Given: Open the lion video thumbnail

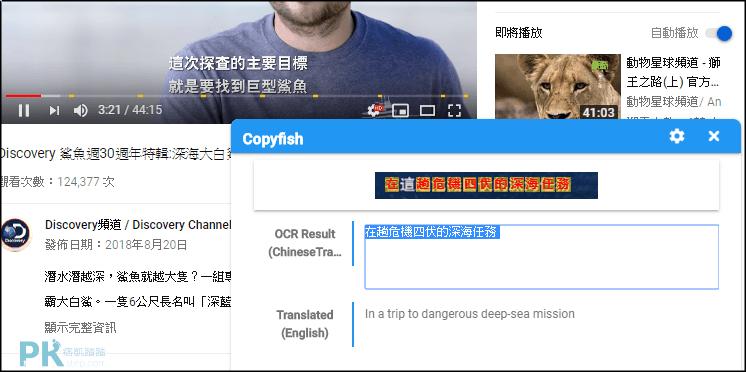Looking at the screenshot, I should click(x=558, y=87).
